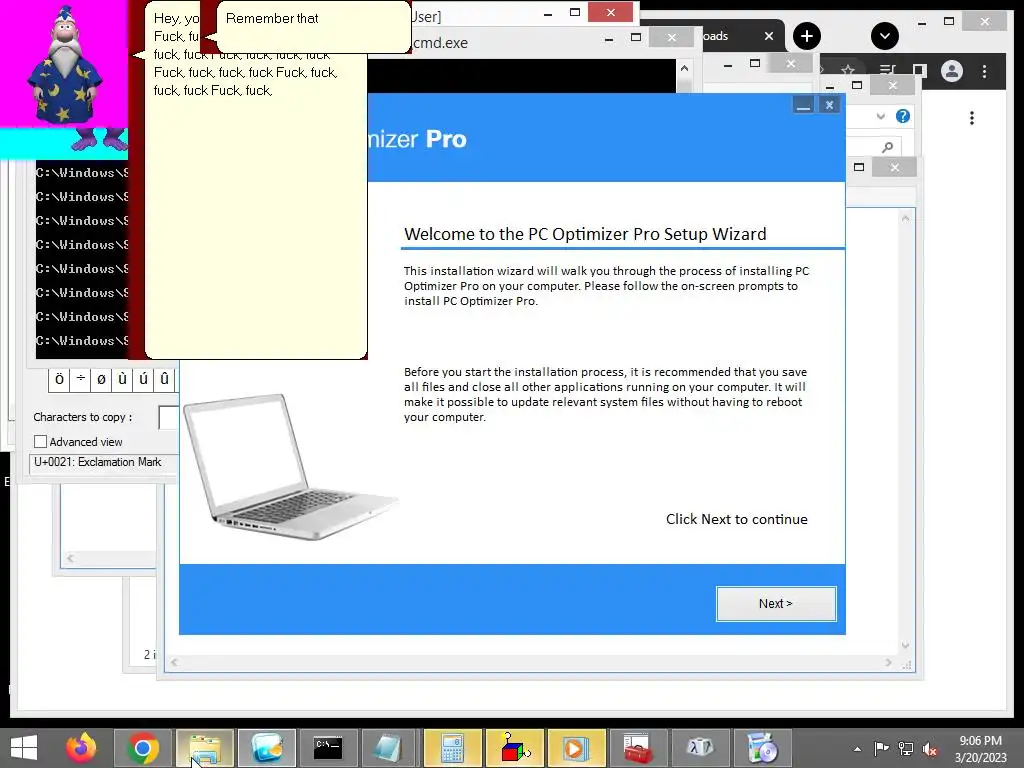Select the ú character in Character Map
The height and width of the screenshot is (768, 1024).
[143, 379]
